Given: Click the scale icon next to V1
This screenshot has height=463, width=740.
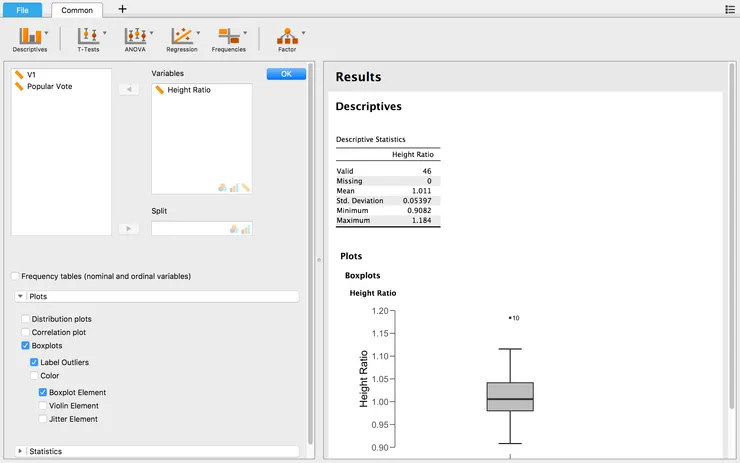Looking at the screenshot, I should [19, 75].
